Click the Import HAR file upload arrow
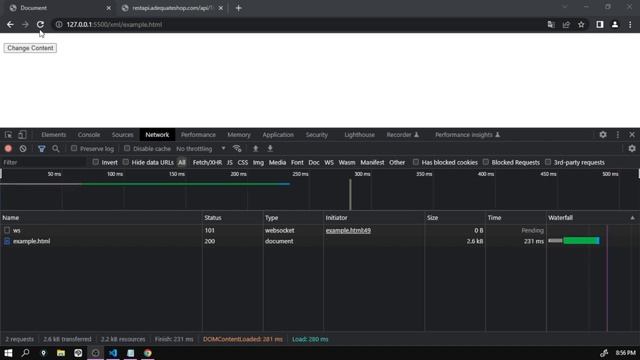The height and width of the screenshot is (360, 640). tap(256, 149)
